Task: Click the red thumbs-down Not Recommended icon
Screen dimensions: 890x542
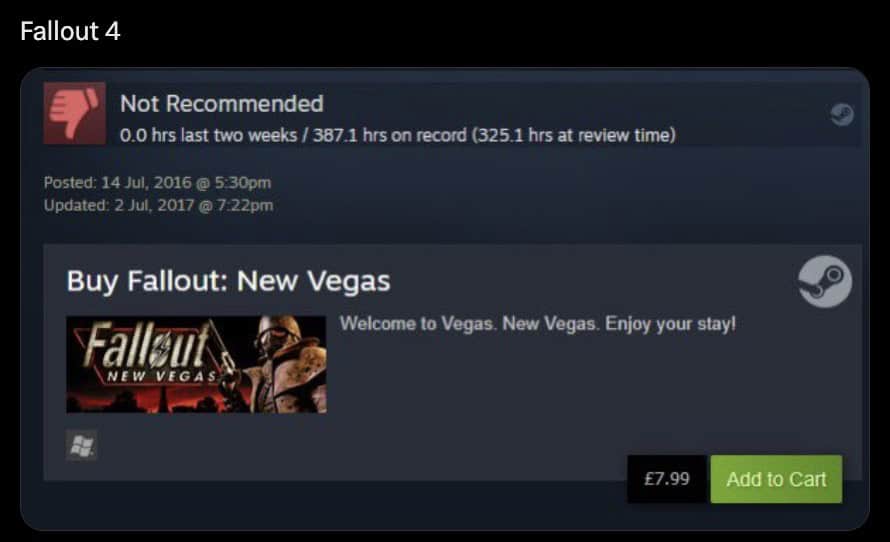Action: click(75, 113)
